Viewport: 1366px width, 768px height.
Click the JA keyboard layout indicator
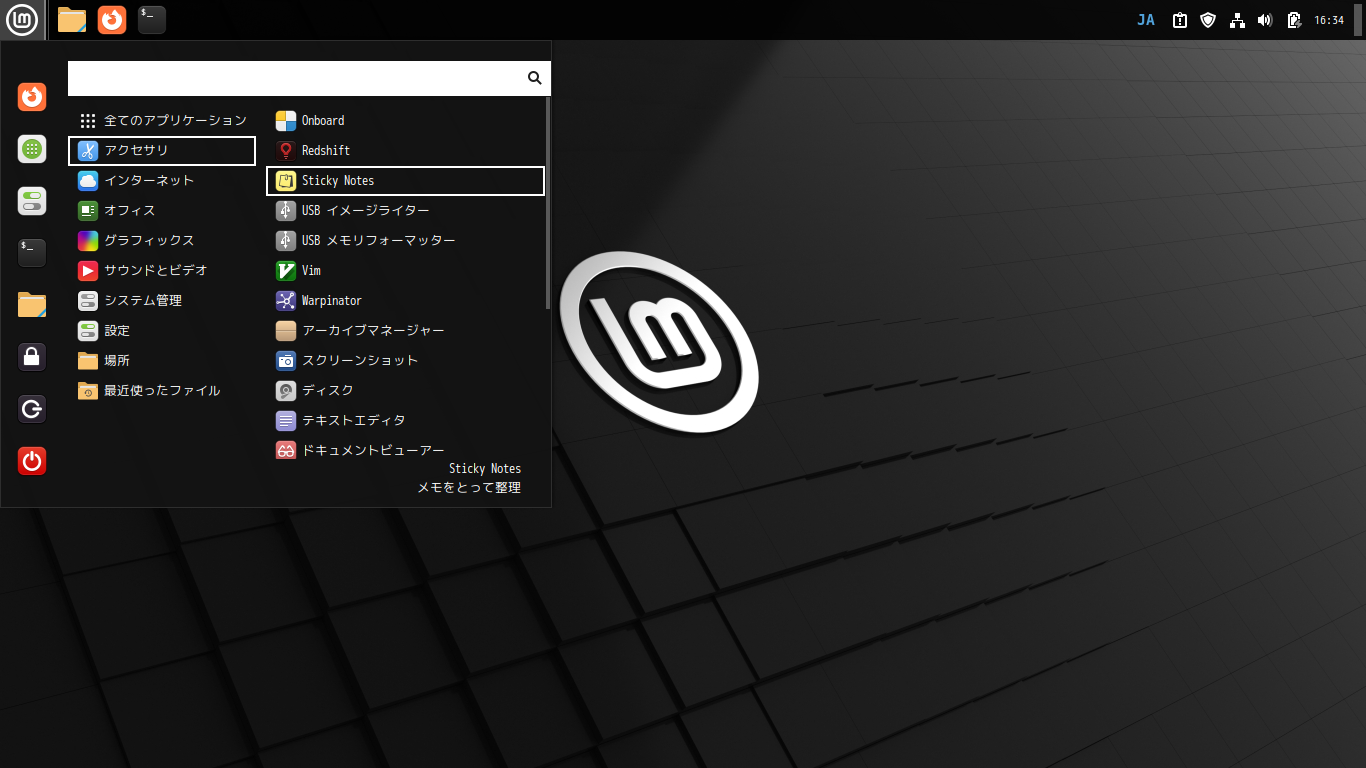point(1146,20)
